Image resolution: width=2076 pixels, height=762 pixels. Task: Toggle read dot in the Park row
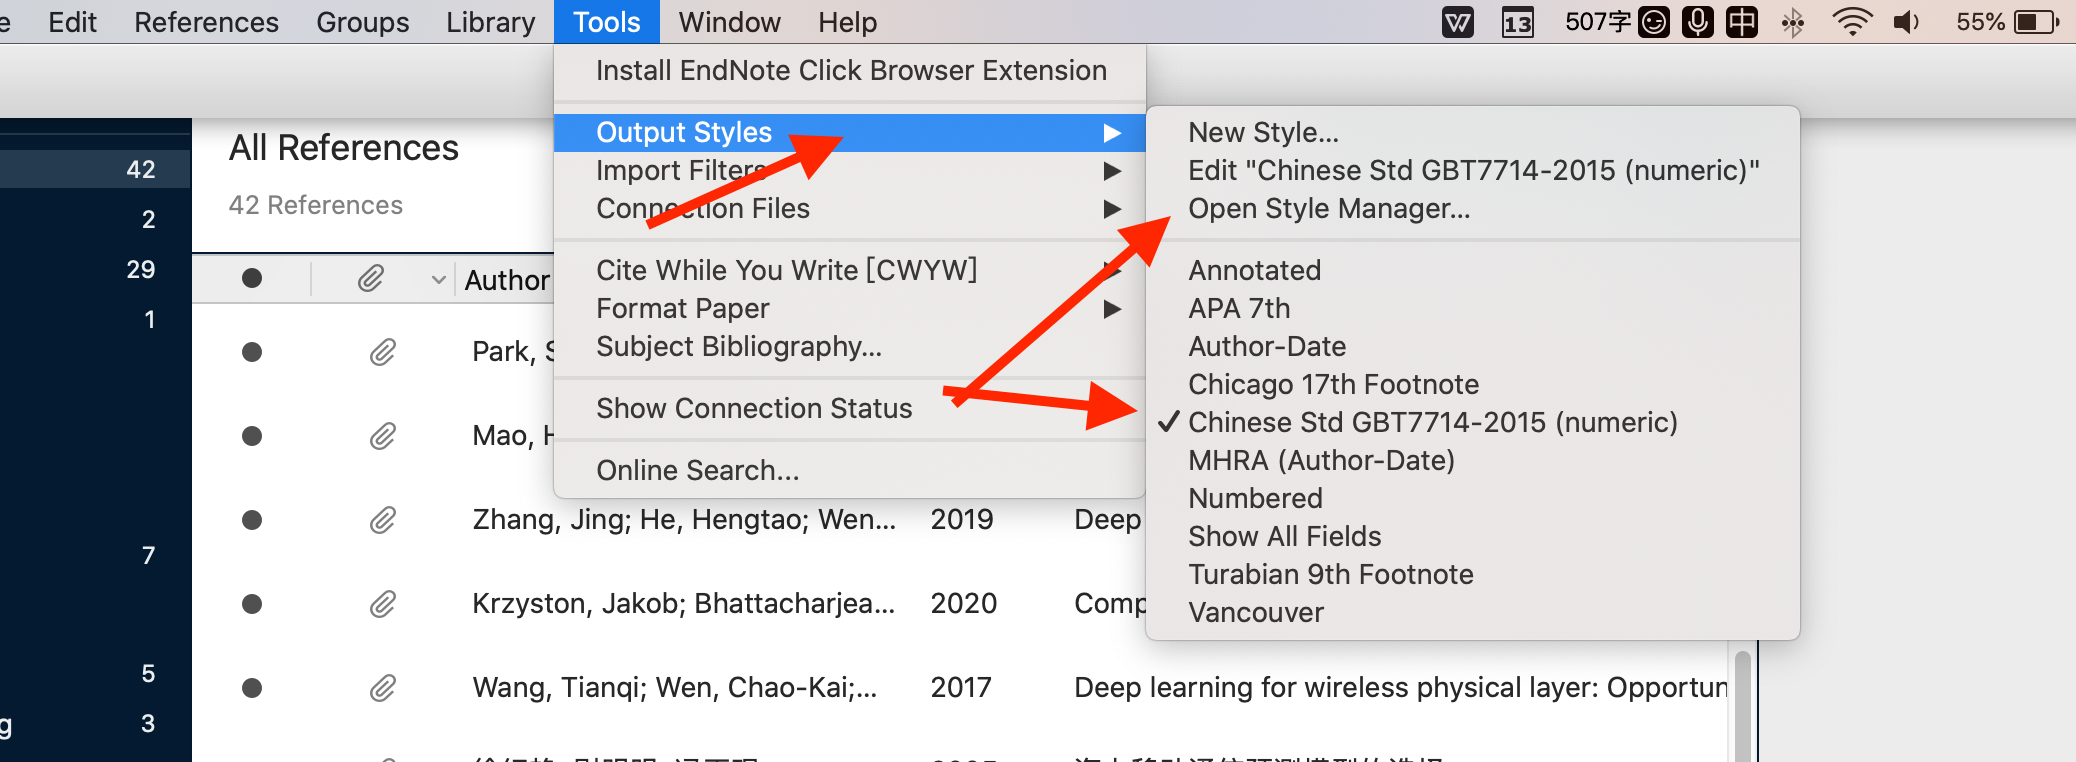252,352
